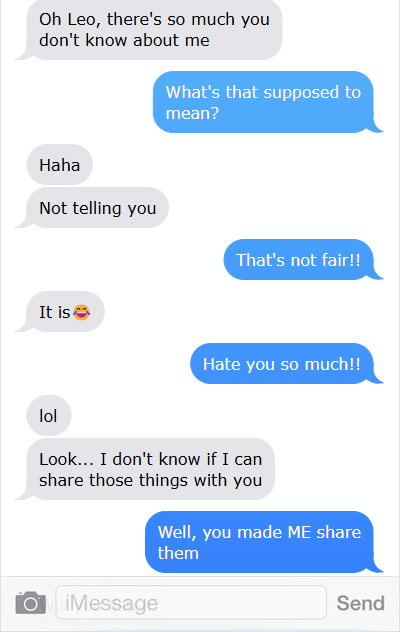
Task: Select the "What's that supposed to mean?" bubble
Action: (263, 102)
